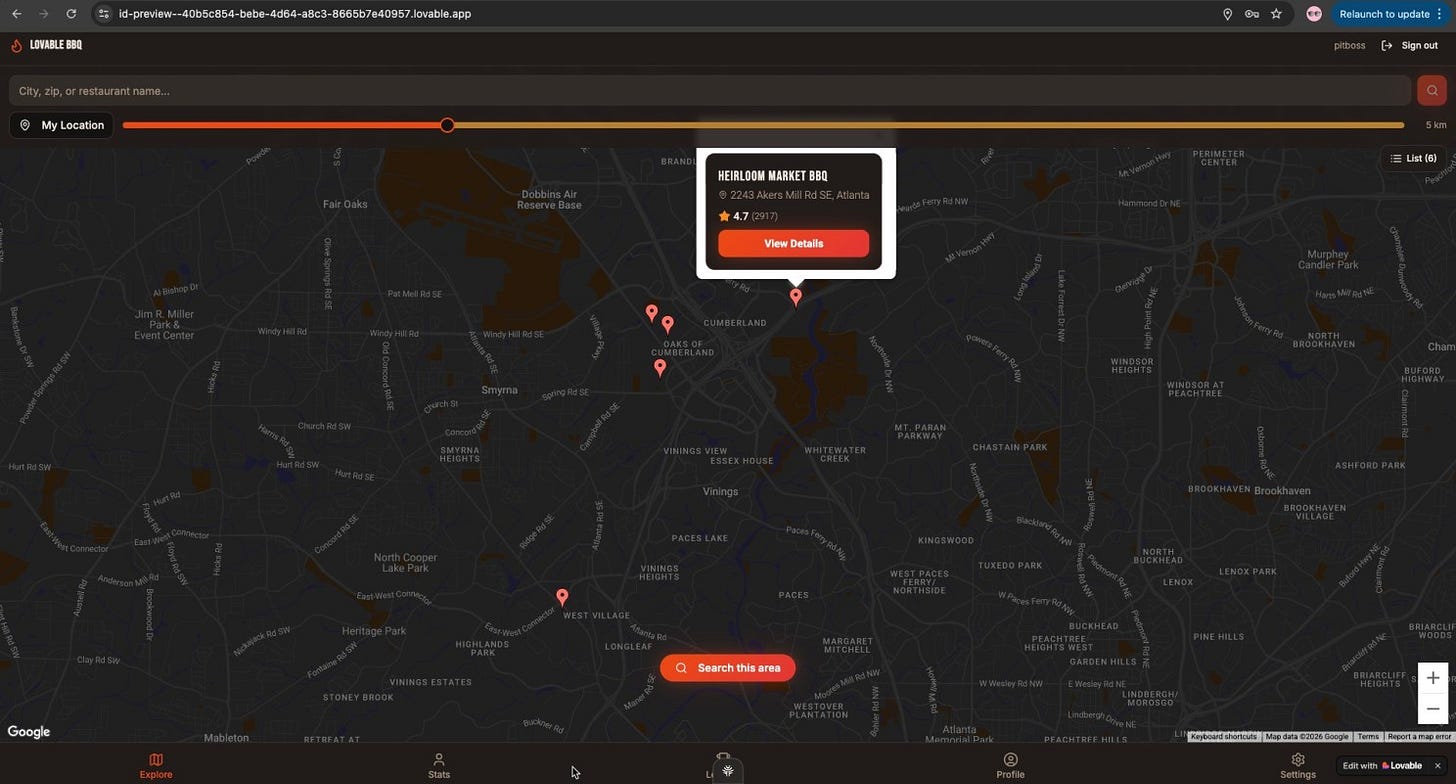The image size is (1456, 784).
Task: Click the bug icon overlay in bottom bar
Action: (x=728, y=771)
